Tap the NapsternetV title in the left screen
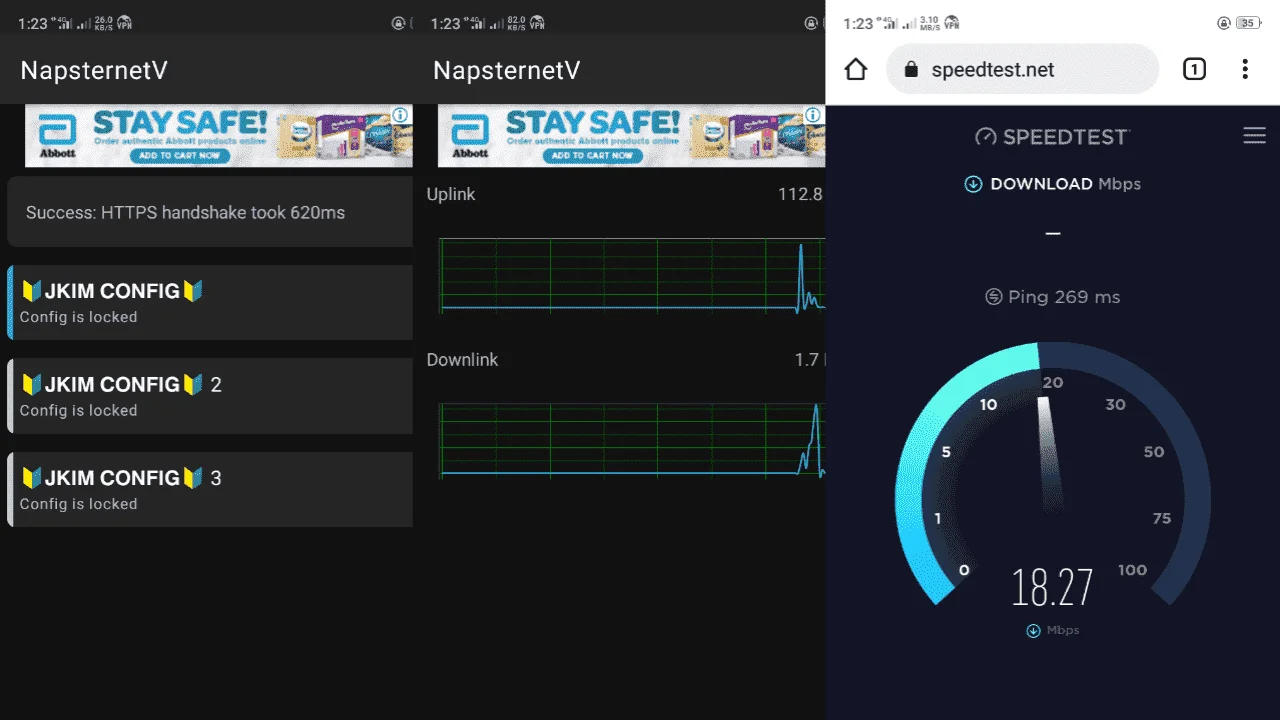1280x720 pixels. point(94,70)
